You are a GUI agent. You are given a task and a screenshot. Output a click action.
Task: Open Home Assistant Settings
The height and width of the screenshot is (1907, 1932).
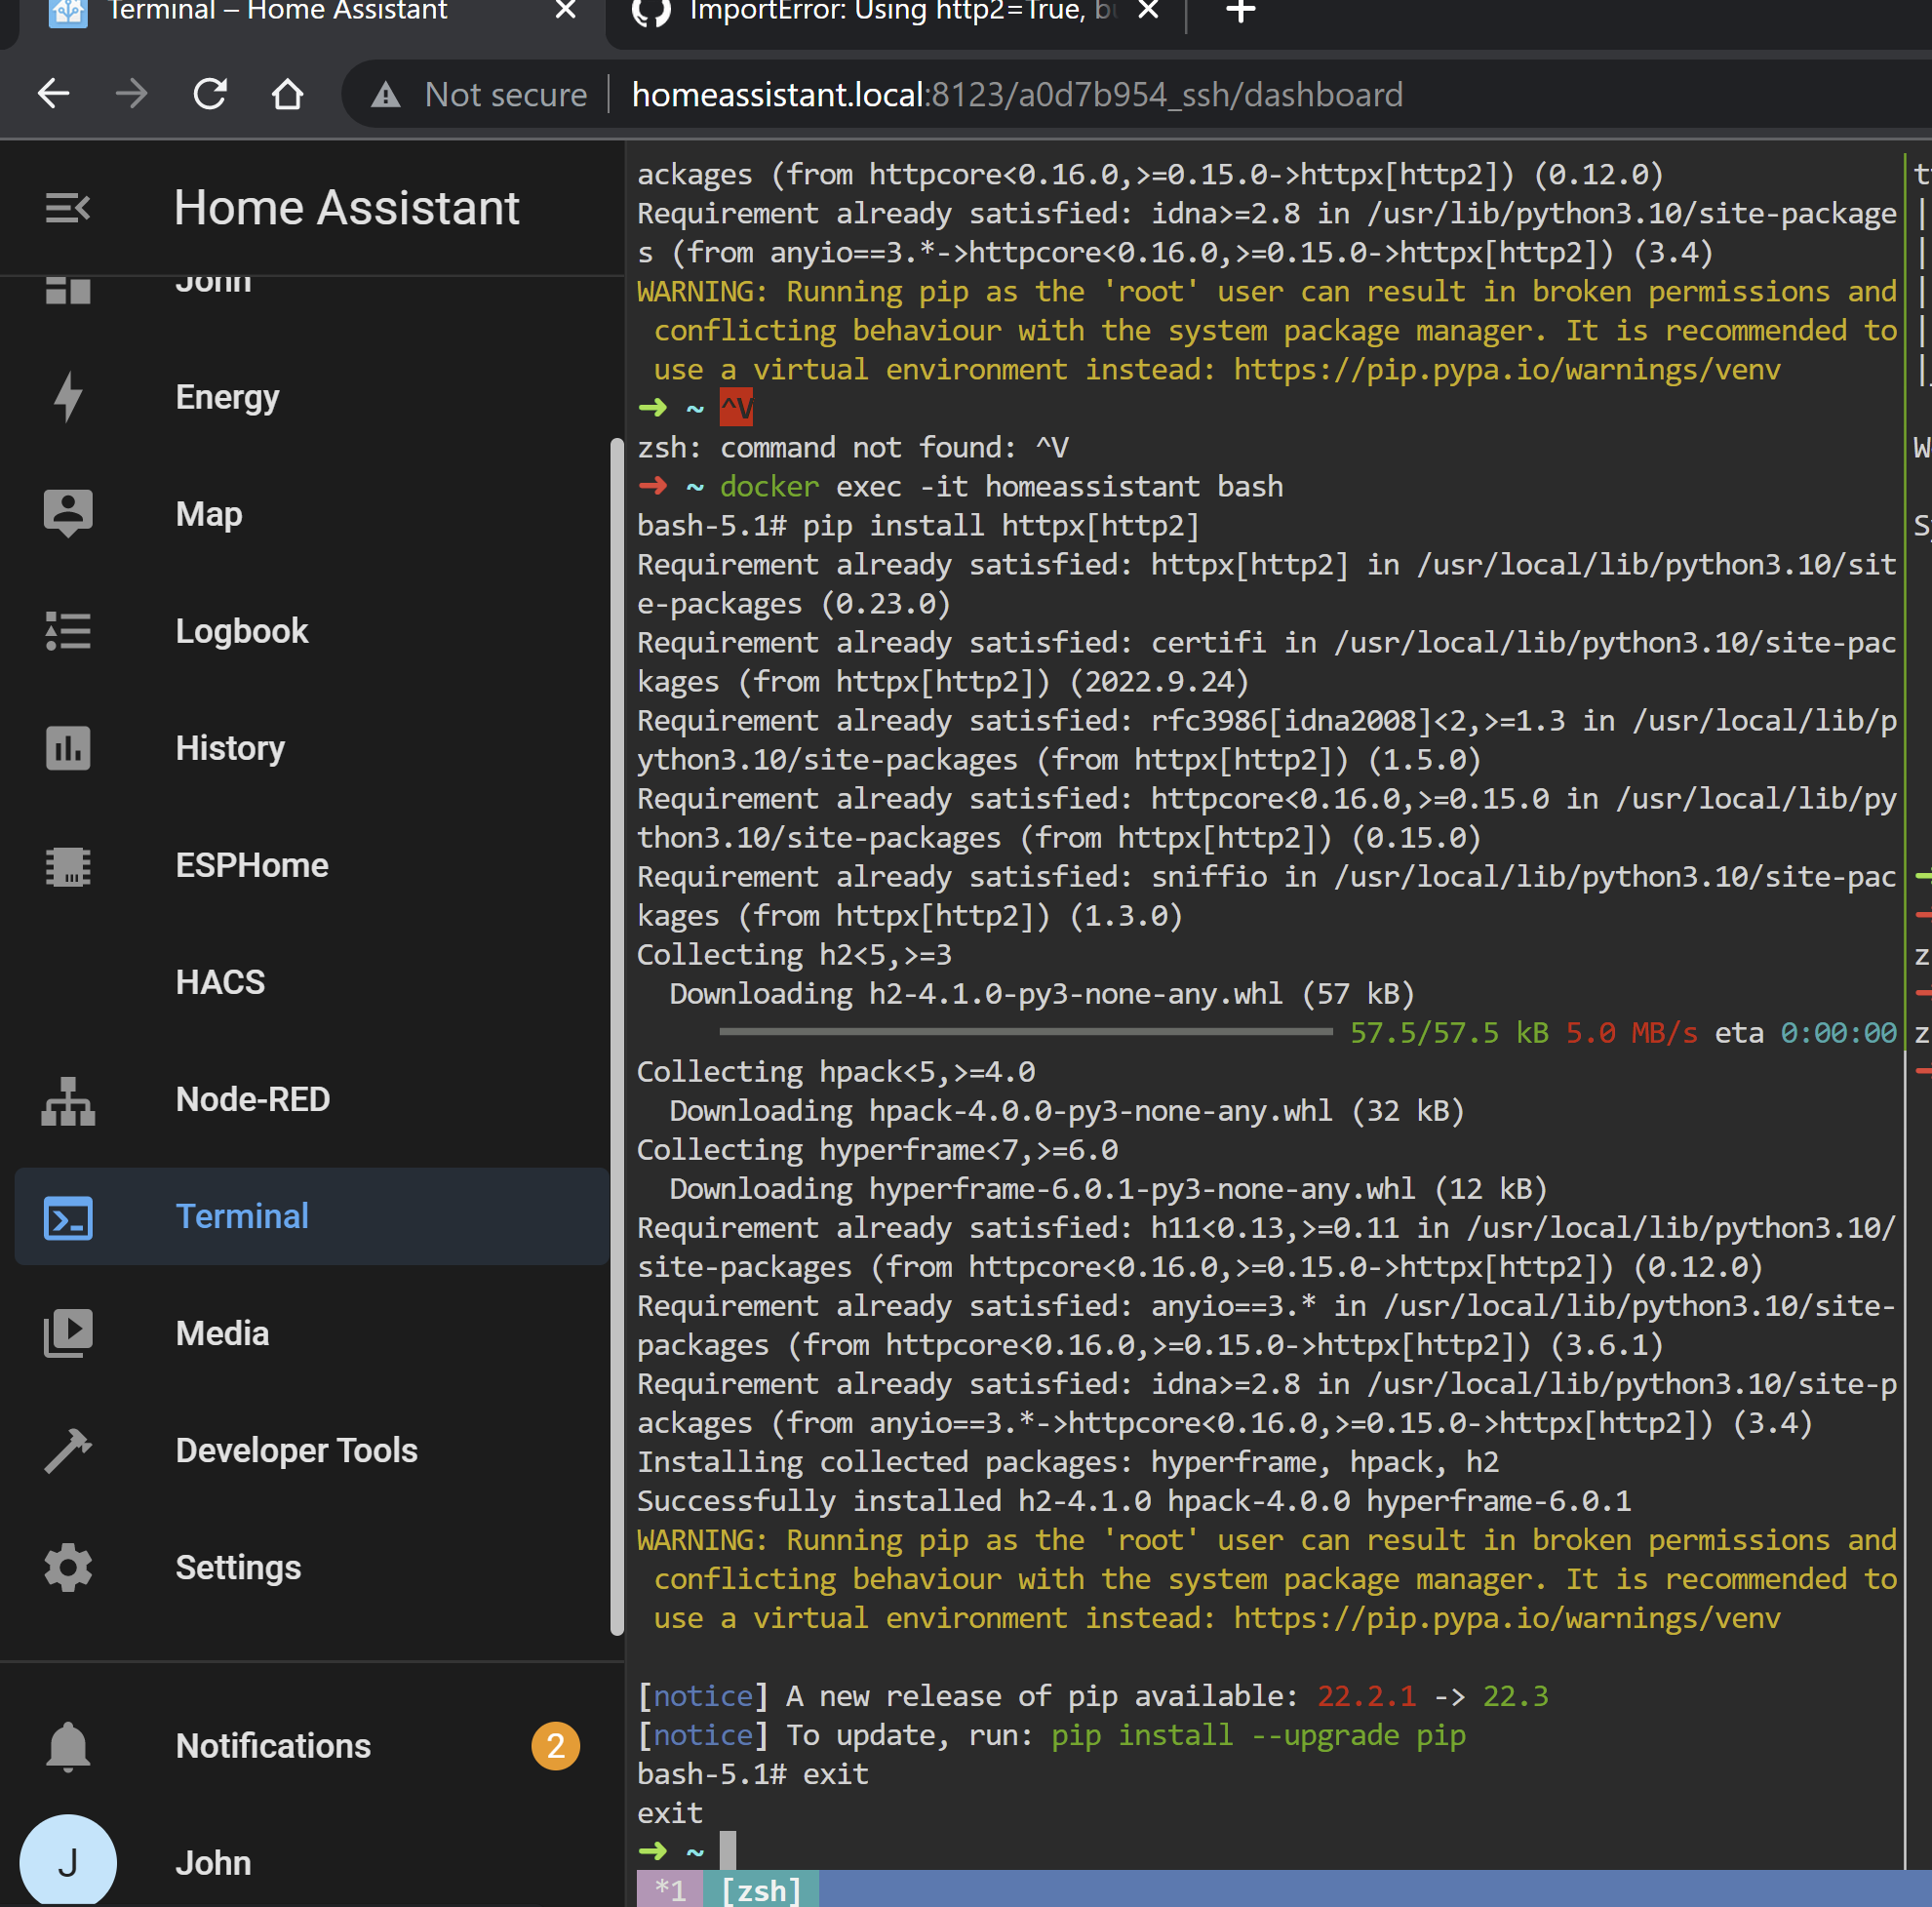tap(238, 1567)
